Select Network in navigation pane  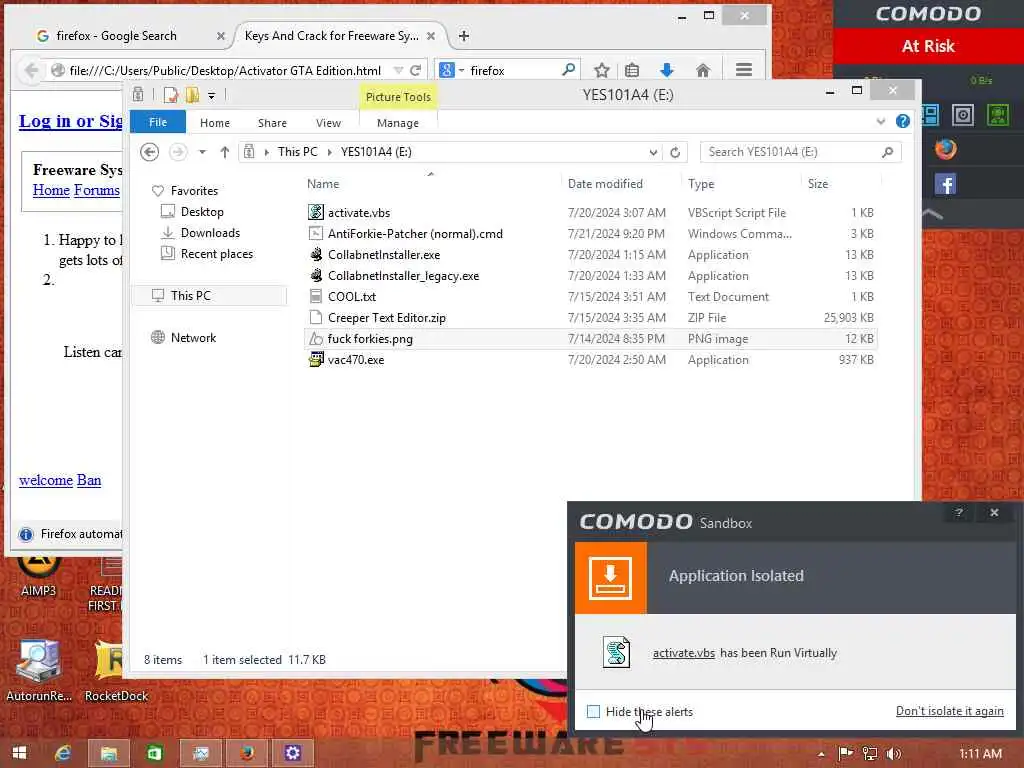point(193,338)
